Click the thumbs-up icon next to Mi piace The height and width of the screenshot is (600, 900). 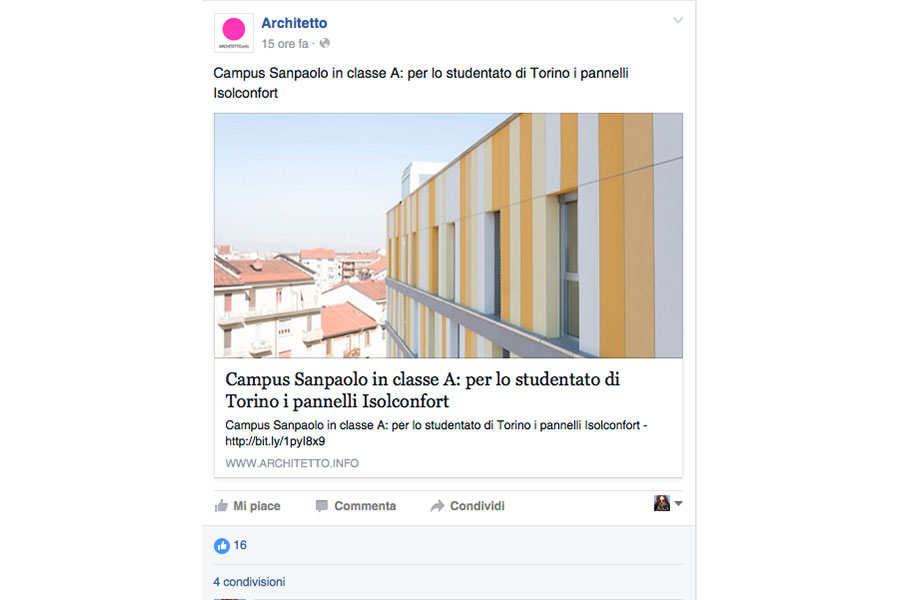point(221,506)
